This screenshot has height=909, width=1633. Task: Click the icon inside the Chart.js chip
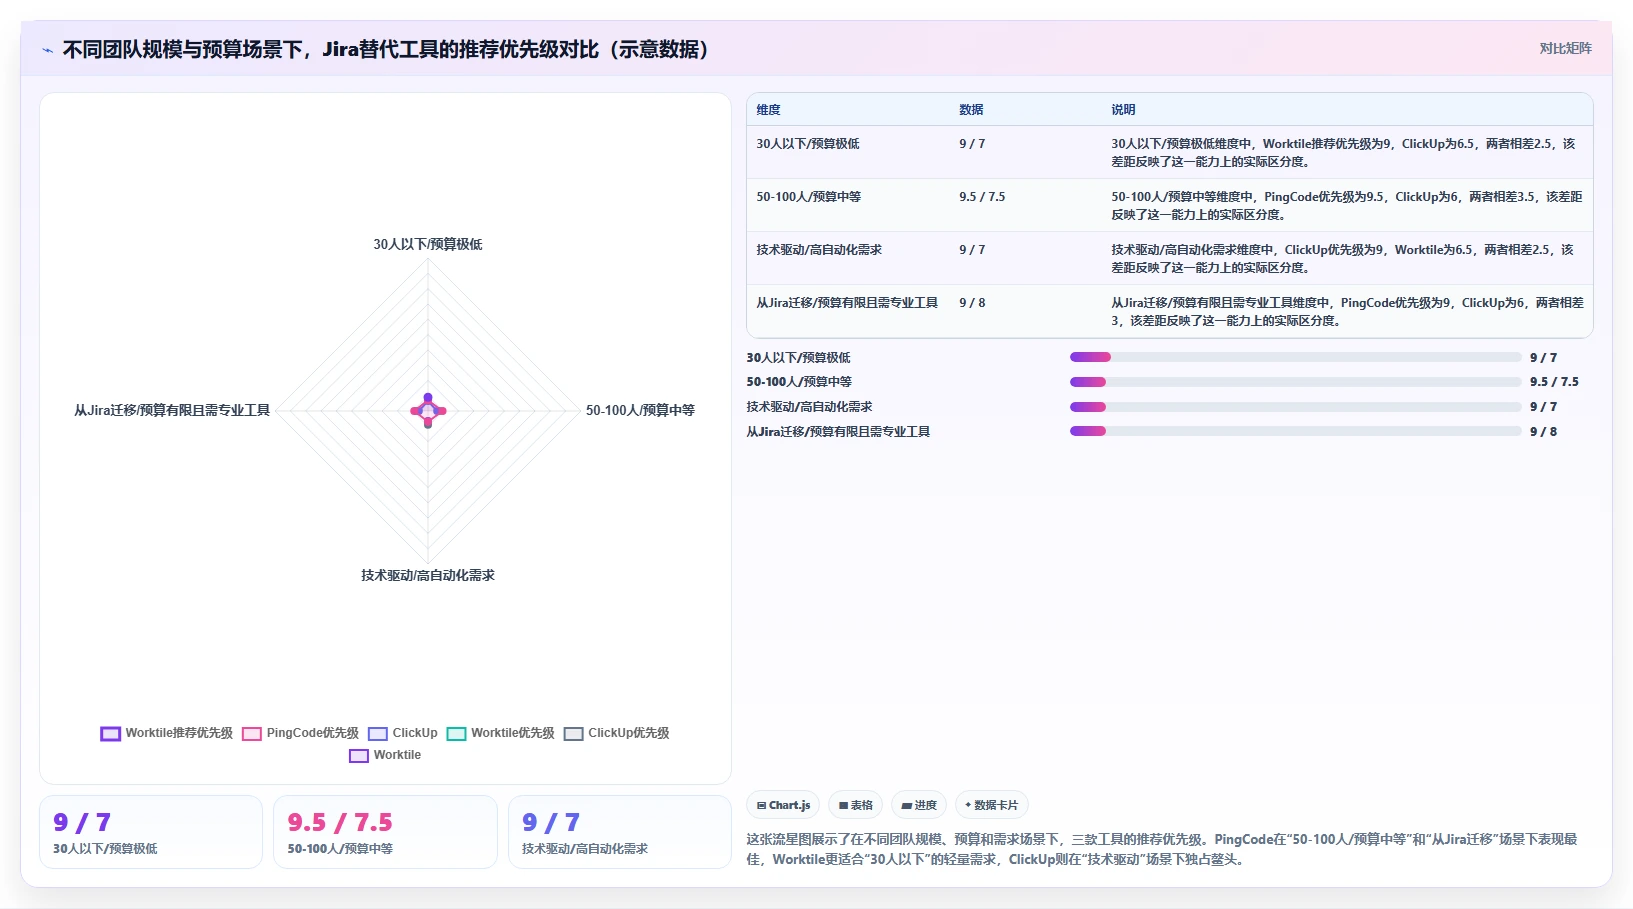761,805
